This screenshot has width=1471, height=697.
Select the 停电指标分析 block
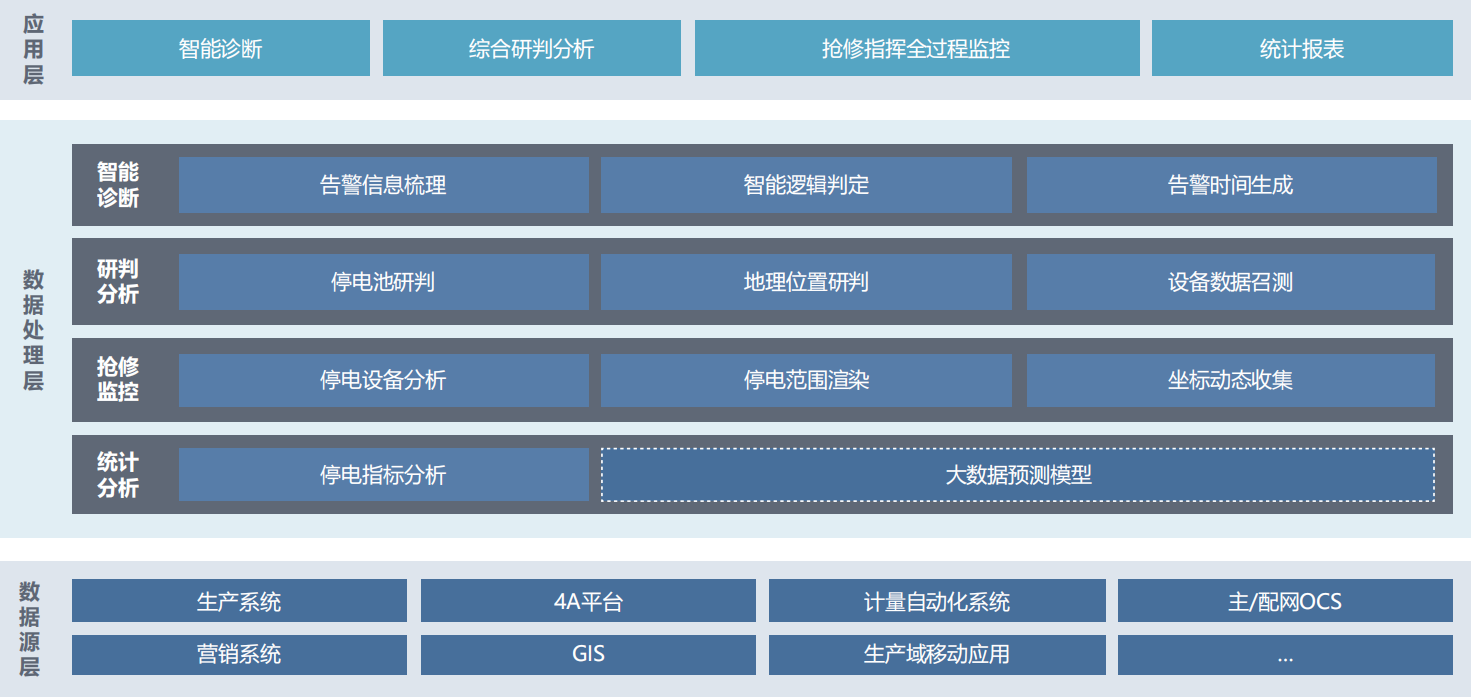(x=383, y=475)
